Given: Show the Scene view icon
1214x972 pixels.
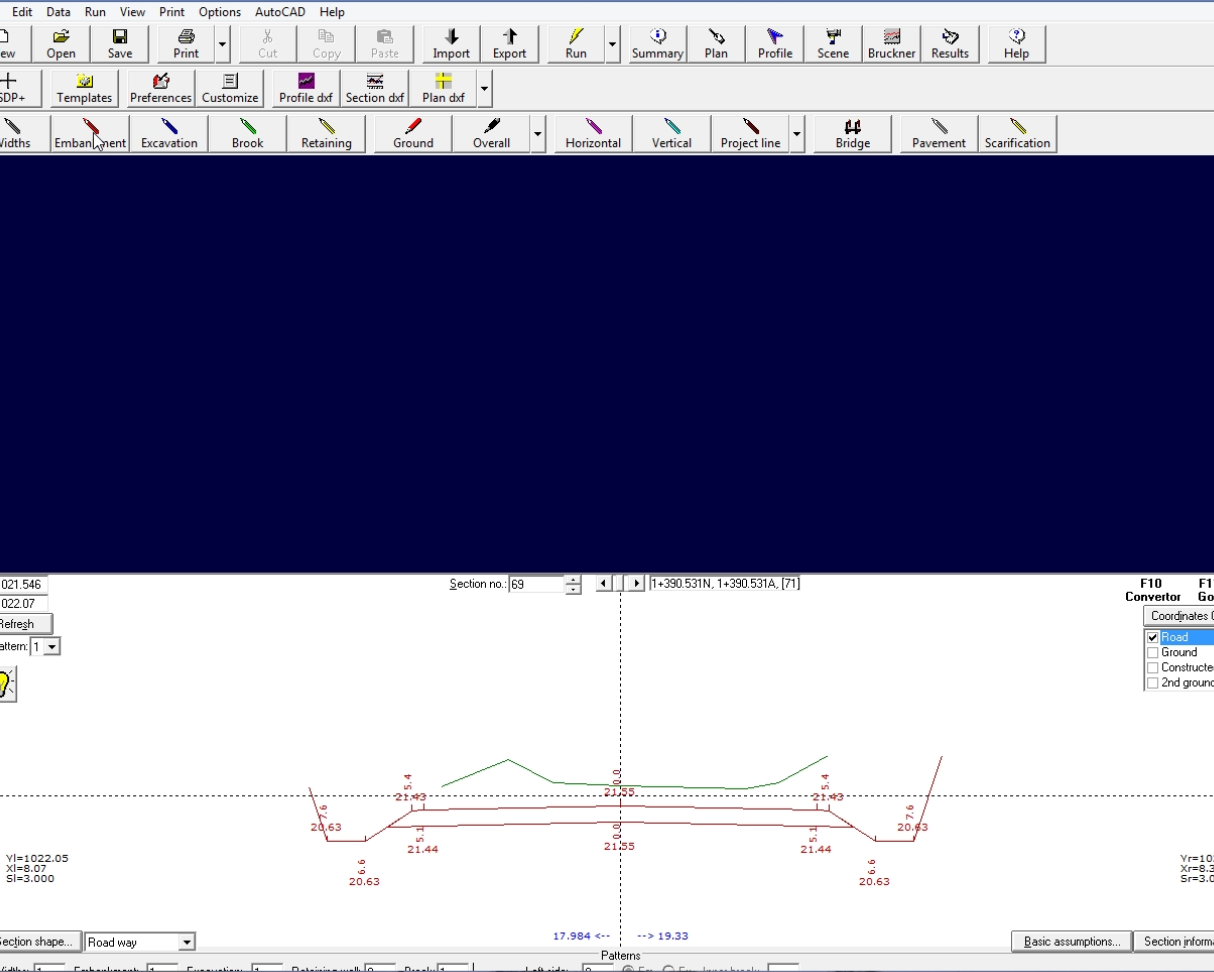Looking at the screenshot, I should coord(833,44).
